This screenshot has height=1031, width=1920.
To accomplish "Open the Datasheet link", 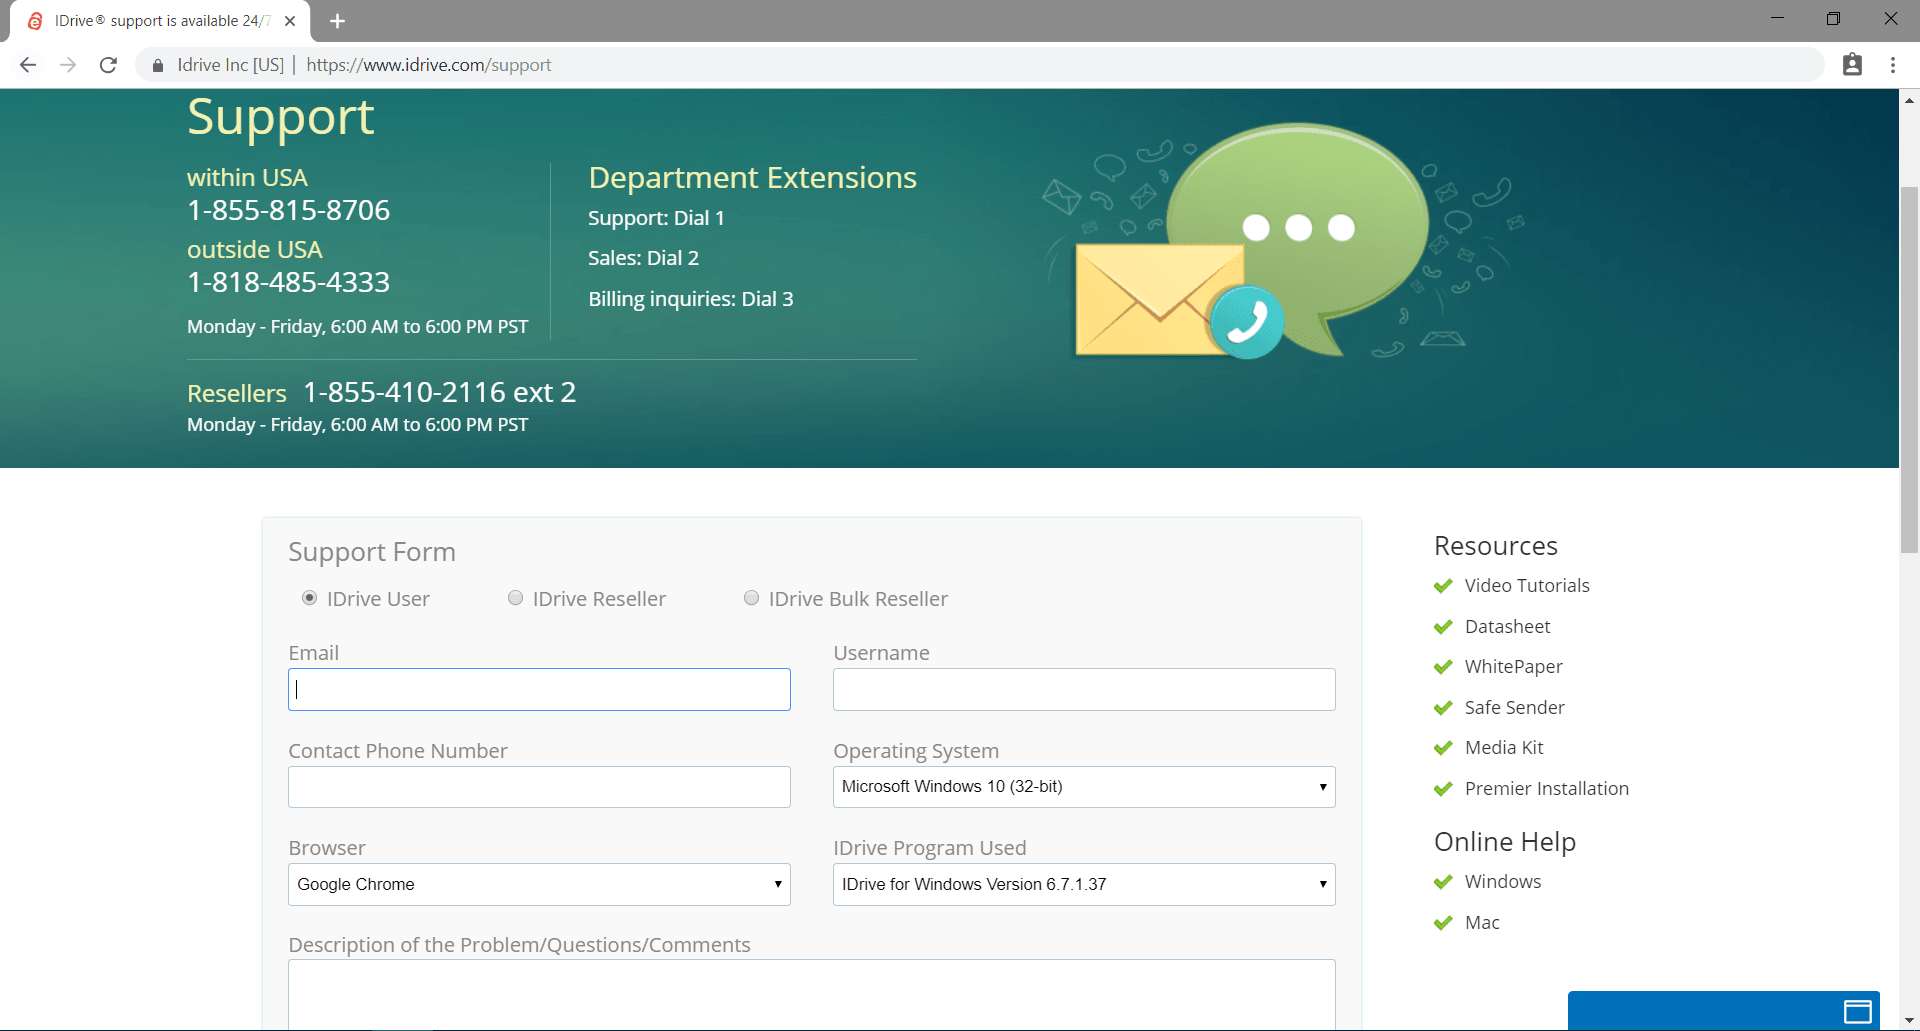I will pos(1507,627).
